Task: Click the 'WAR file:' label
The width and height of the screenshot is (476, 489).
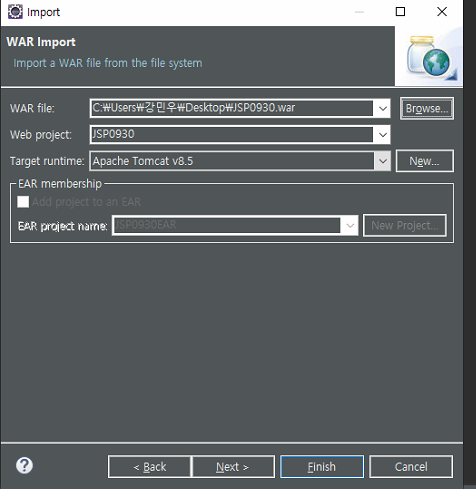Action: coord(32,108)
